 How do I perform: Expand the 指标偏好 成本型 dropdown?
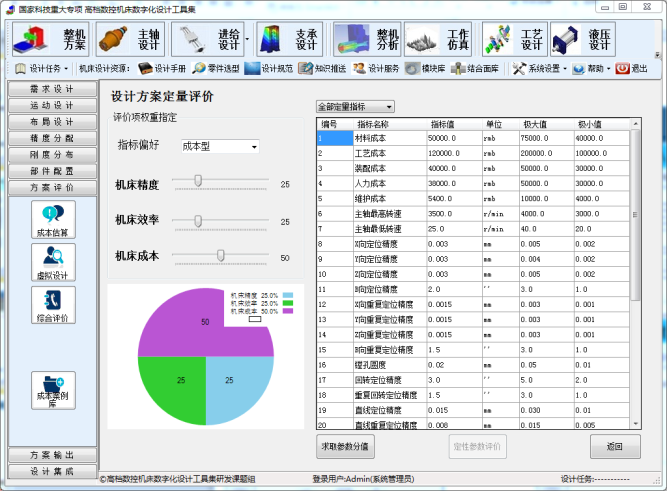pos(219,147)
